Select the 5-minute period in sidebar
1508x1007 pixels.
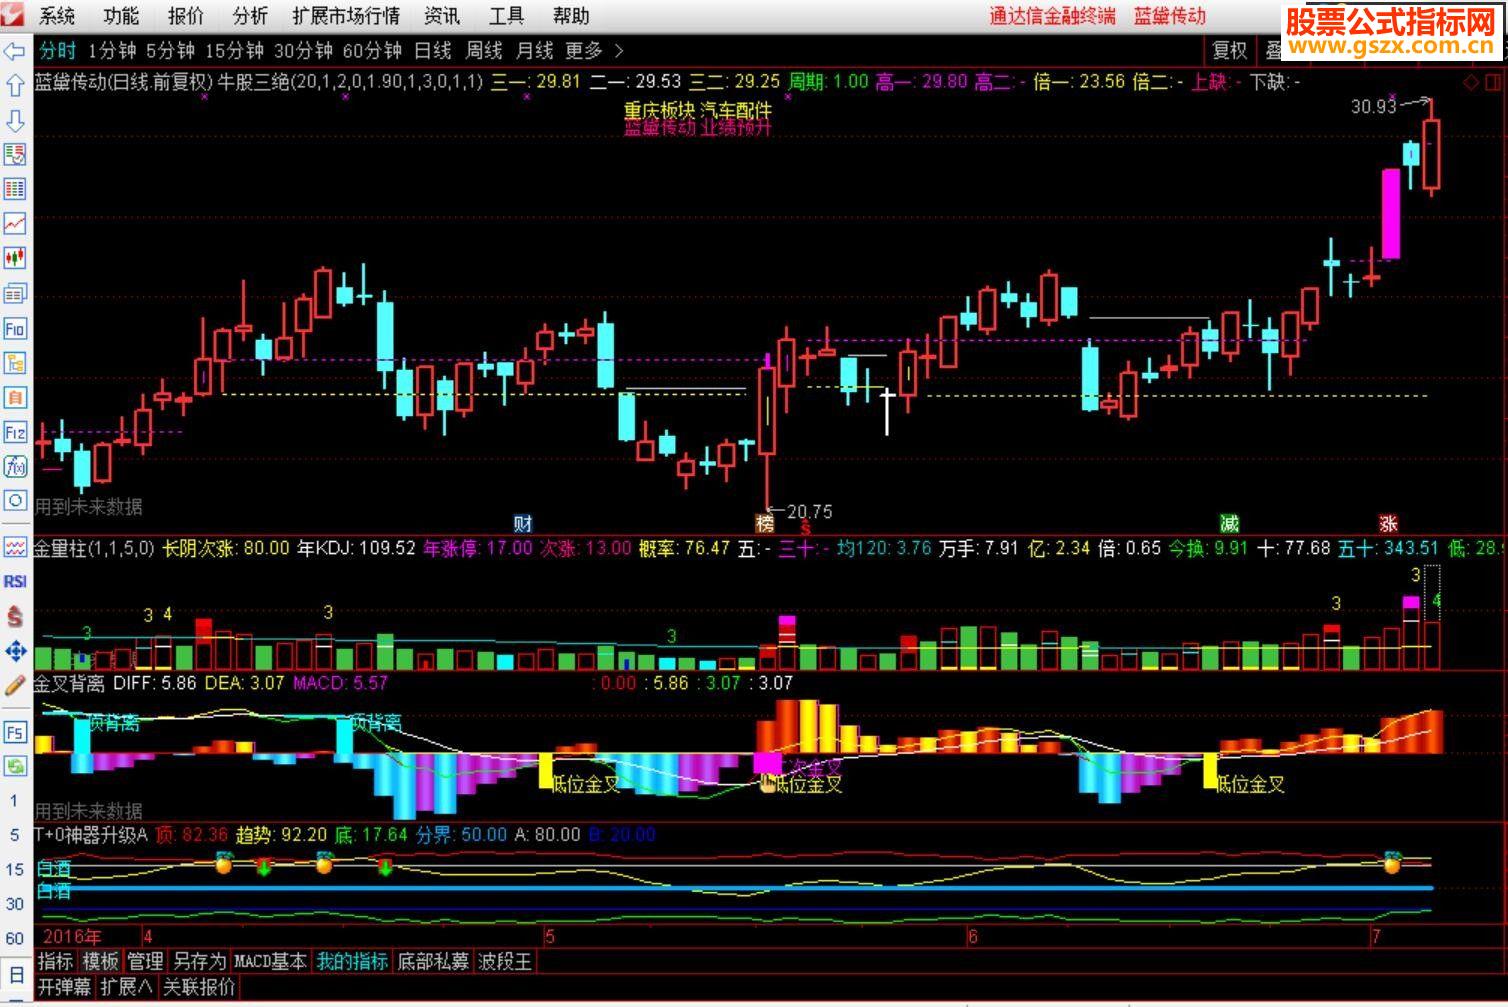click(14, 835)
